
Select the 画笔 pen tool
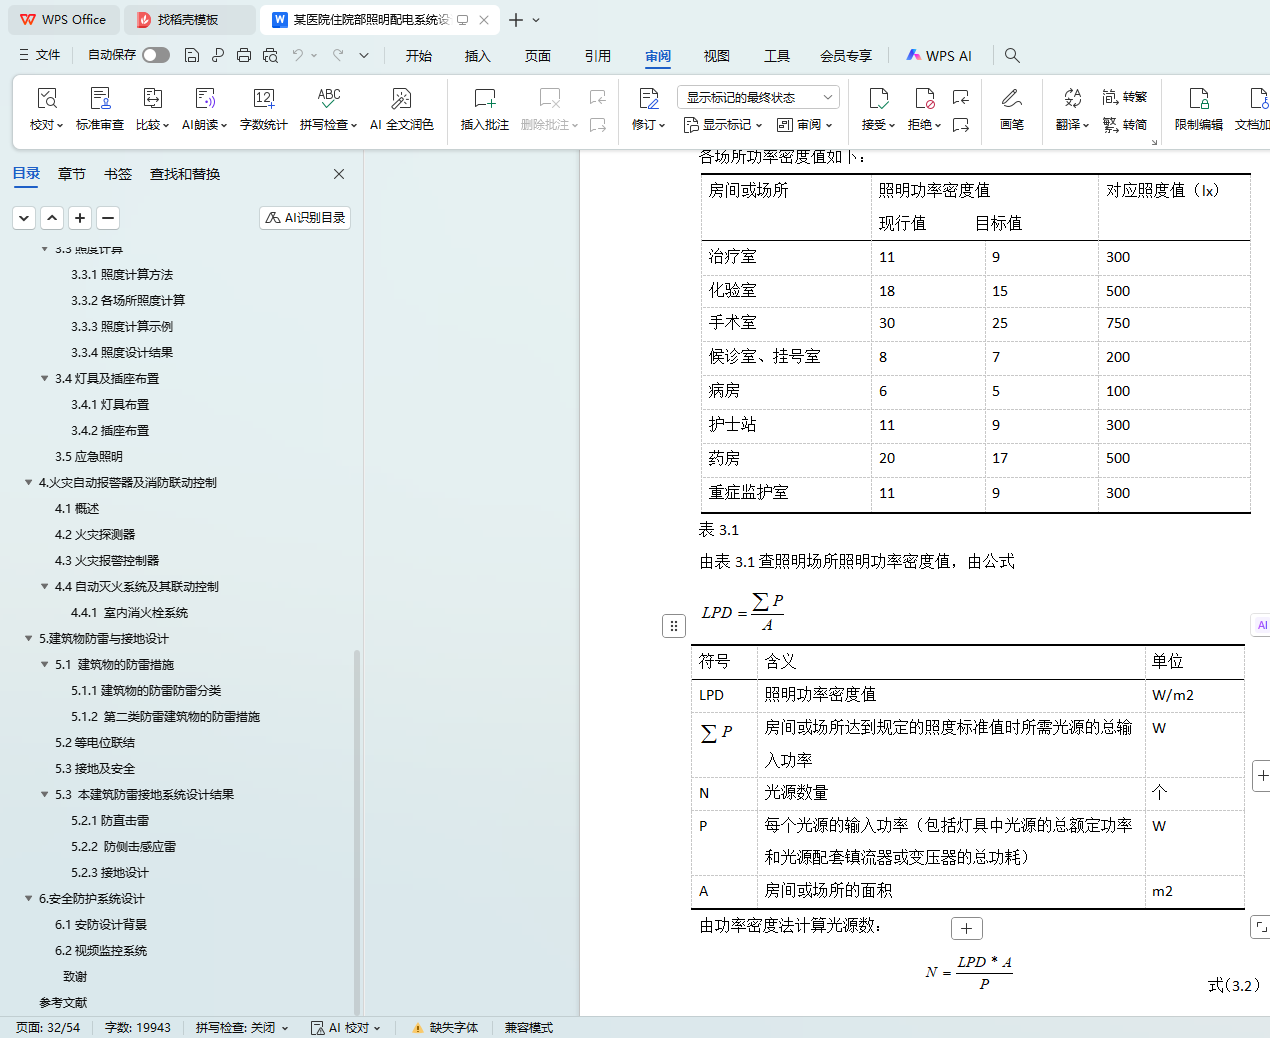coord(1012,109)
